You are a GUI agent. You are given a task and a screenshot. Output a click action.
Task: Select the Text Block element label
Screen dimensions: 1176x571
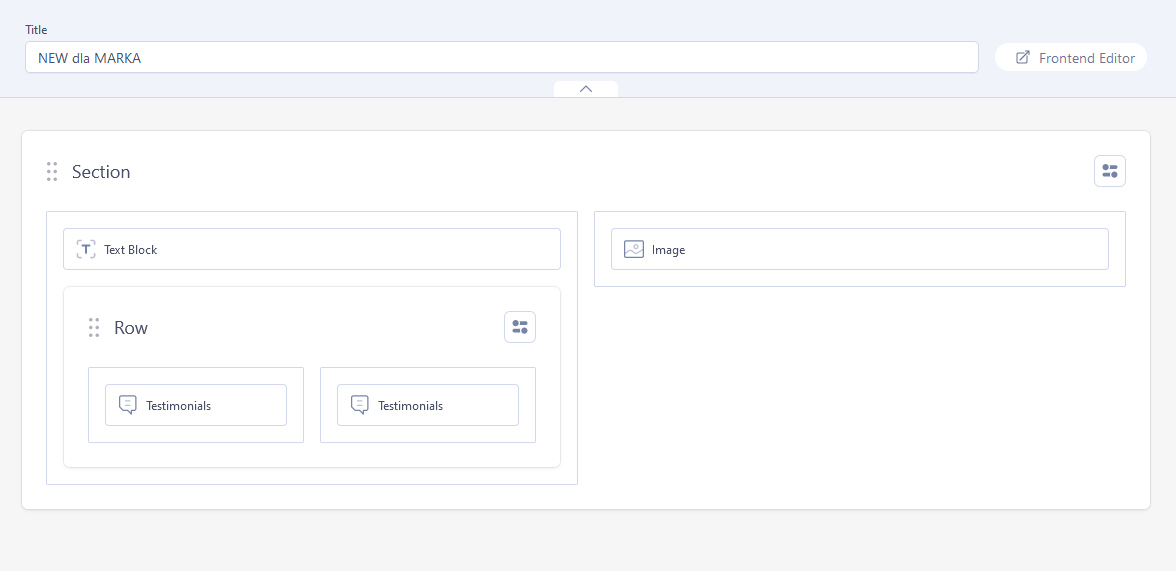(x=130, y=250)
